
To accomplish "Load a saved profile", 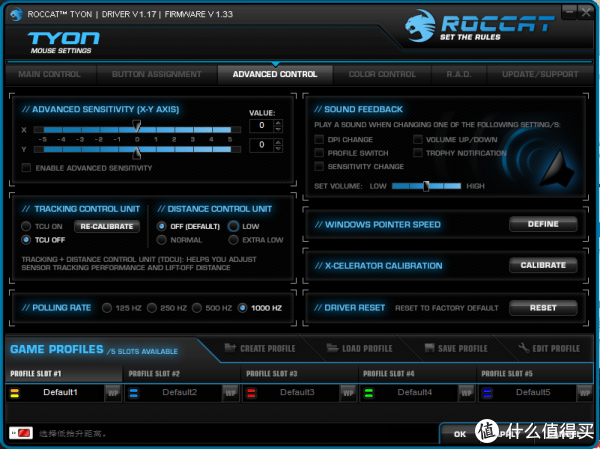I will point(360,348).
